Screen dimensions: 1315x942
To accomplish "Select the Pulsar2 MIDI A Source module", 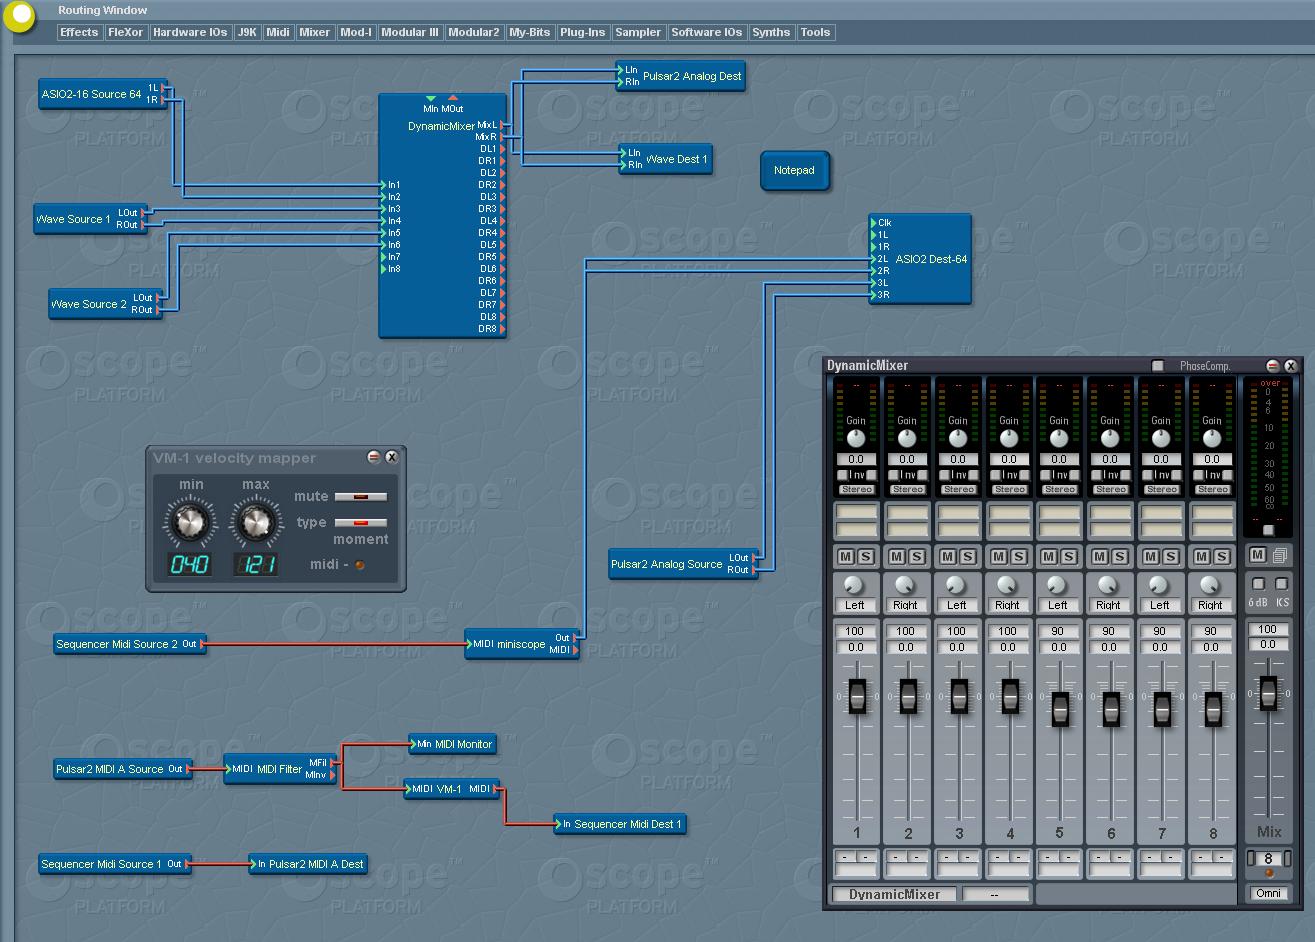I will tap(123, 769).
